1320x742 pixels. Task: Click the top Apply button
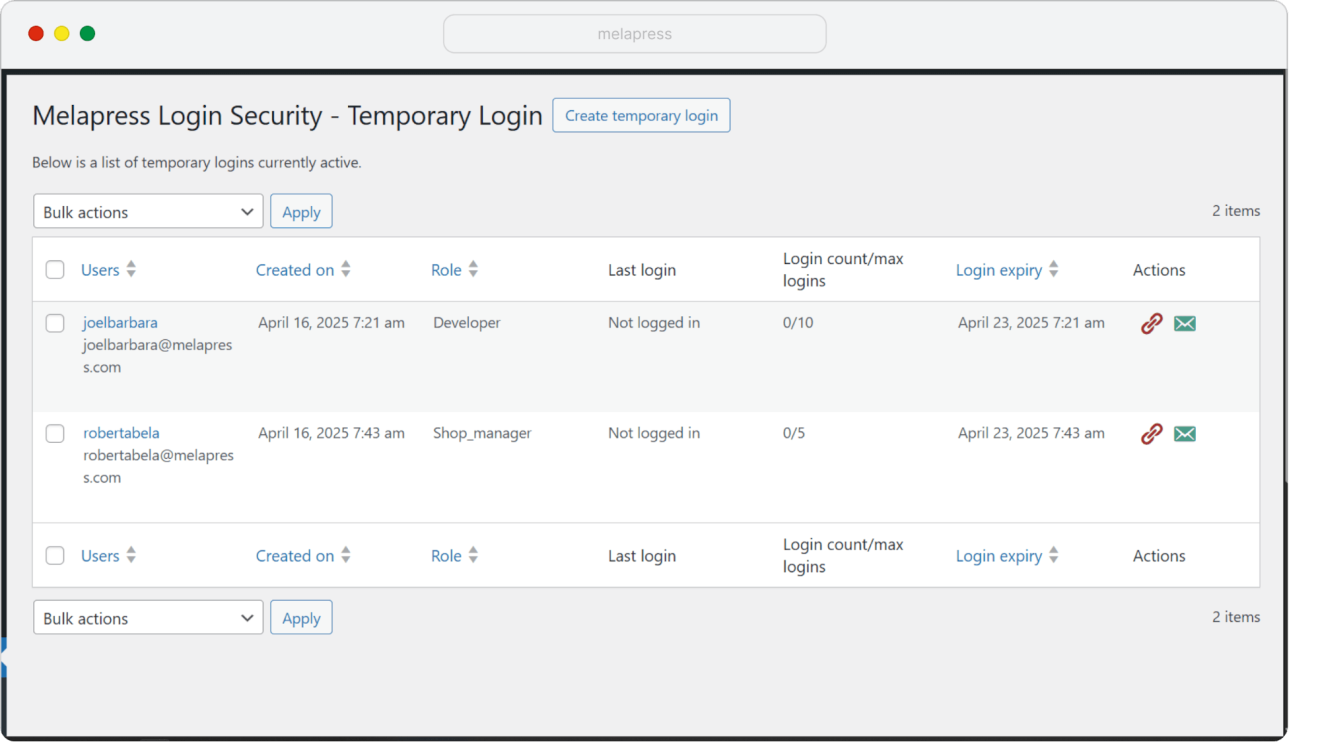301,211
